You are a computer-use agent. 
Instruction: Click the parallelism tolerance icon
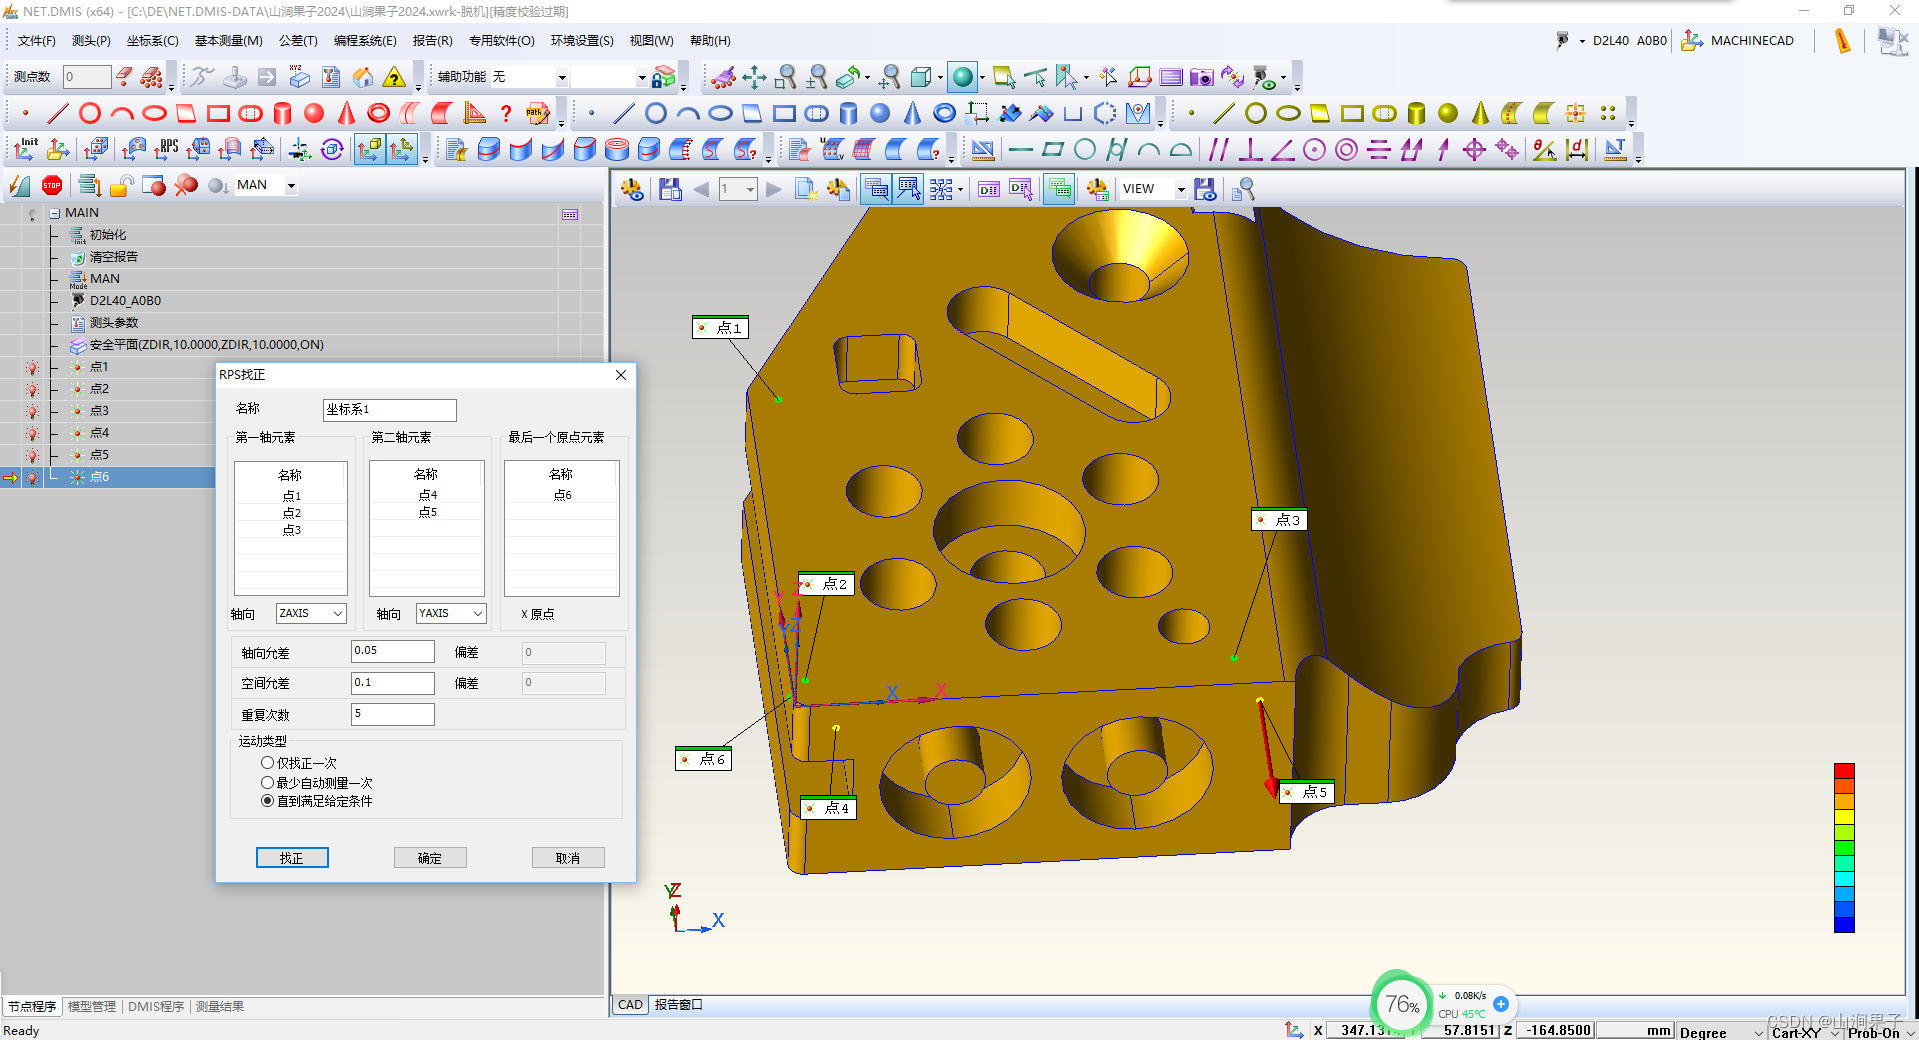[x=1218, y=149]
